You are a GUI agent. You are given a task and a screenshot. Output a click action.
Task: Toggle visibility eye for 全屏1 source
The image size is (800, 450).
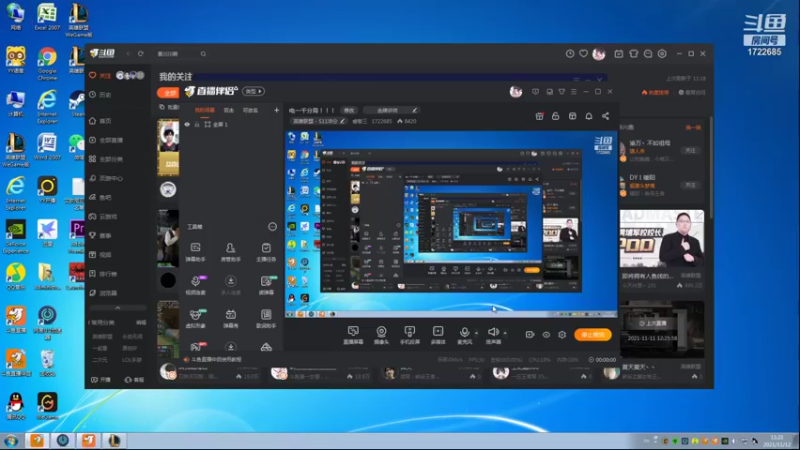[187, 124]
